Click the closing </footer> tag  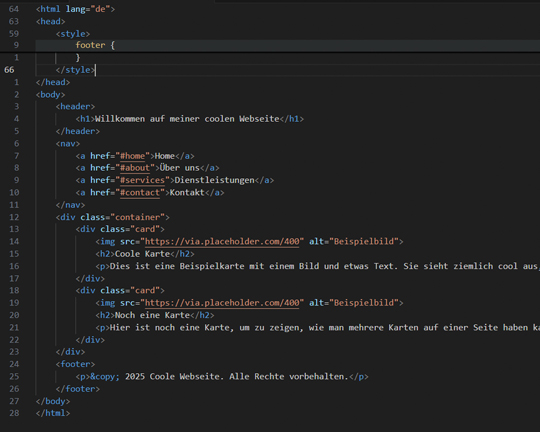point(77,389)
